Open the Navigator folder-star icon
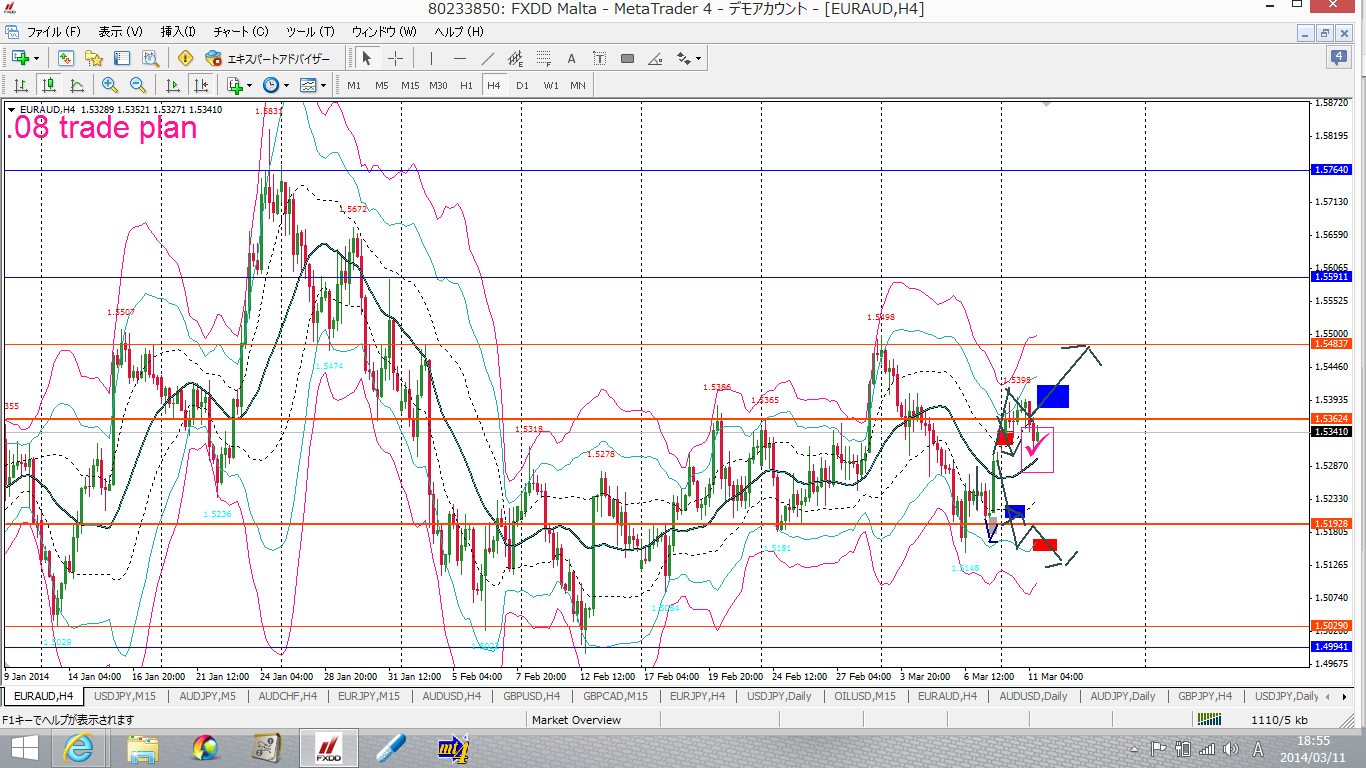Image resolution: width=1366 pixels, height=768 pixels. (x=94, y=58)
